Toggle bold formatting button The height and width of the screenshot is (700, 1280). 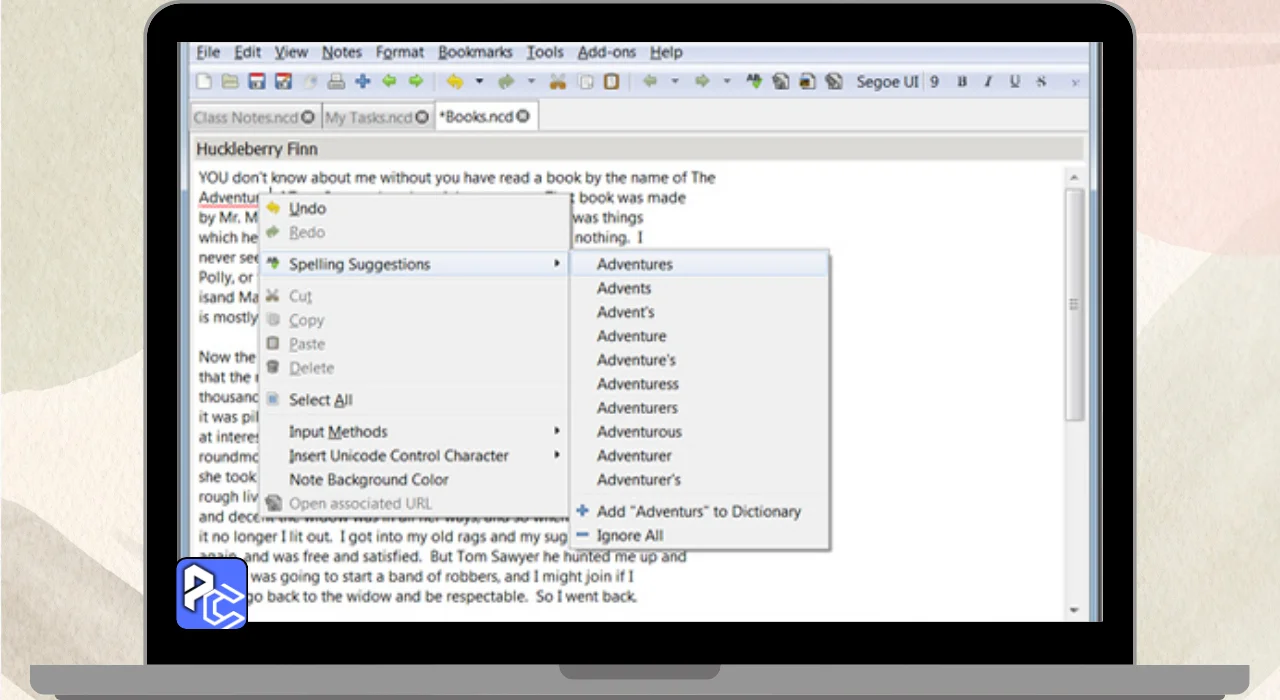tap(962, 82)
